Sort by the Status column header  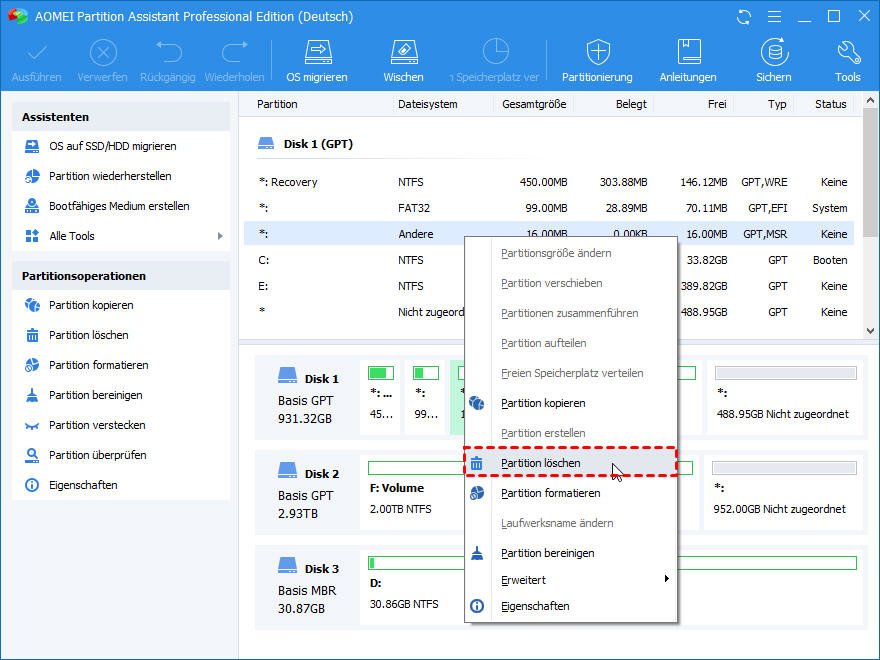[x=831, y=104]
